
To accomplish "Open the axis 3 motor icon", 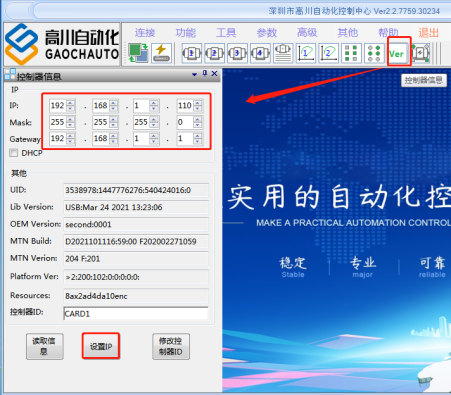I will [x=237, y=53].
